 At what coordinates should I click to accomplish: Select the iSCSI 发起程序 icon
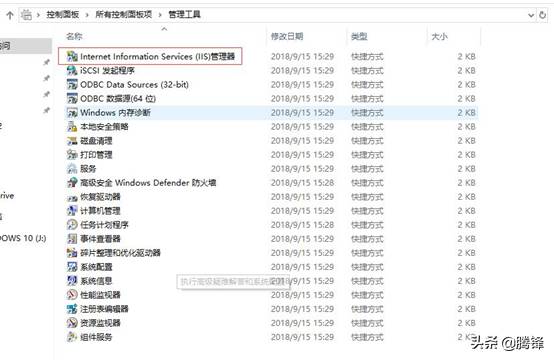72,70
